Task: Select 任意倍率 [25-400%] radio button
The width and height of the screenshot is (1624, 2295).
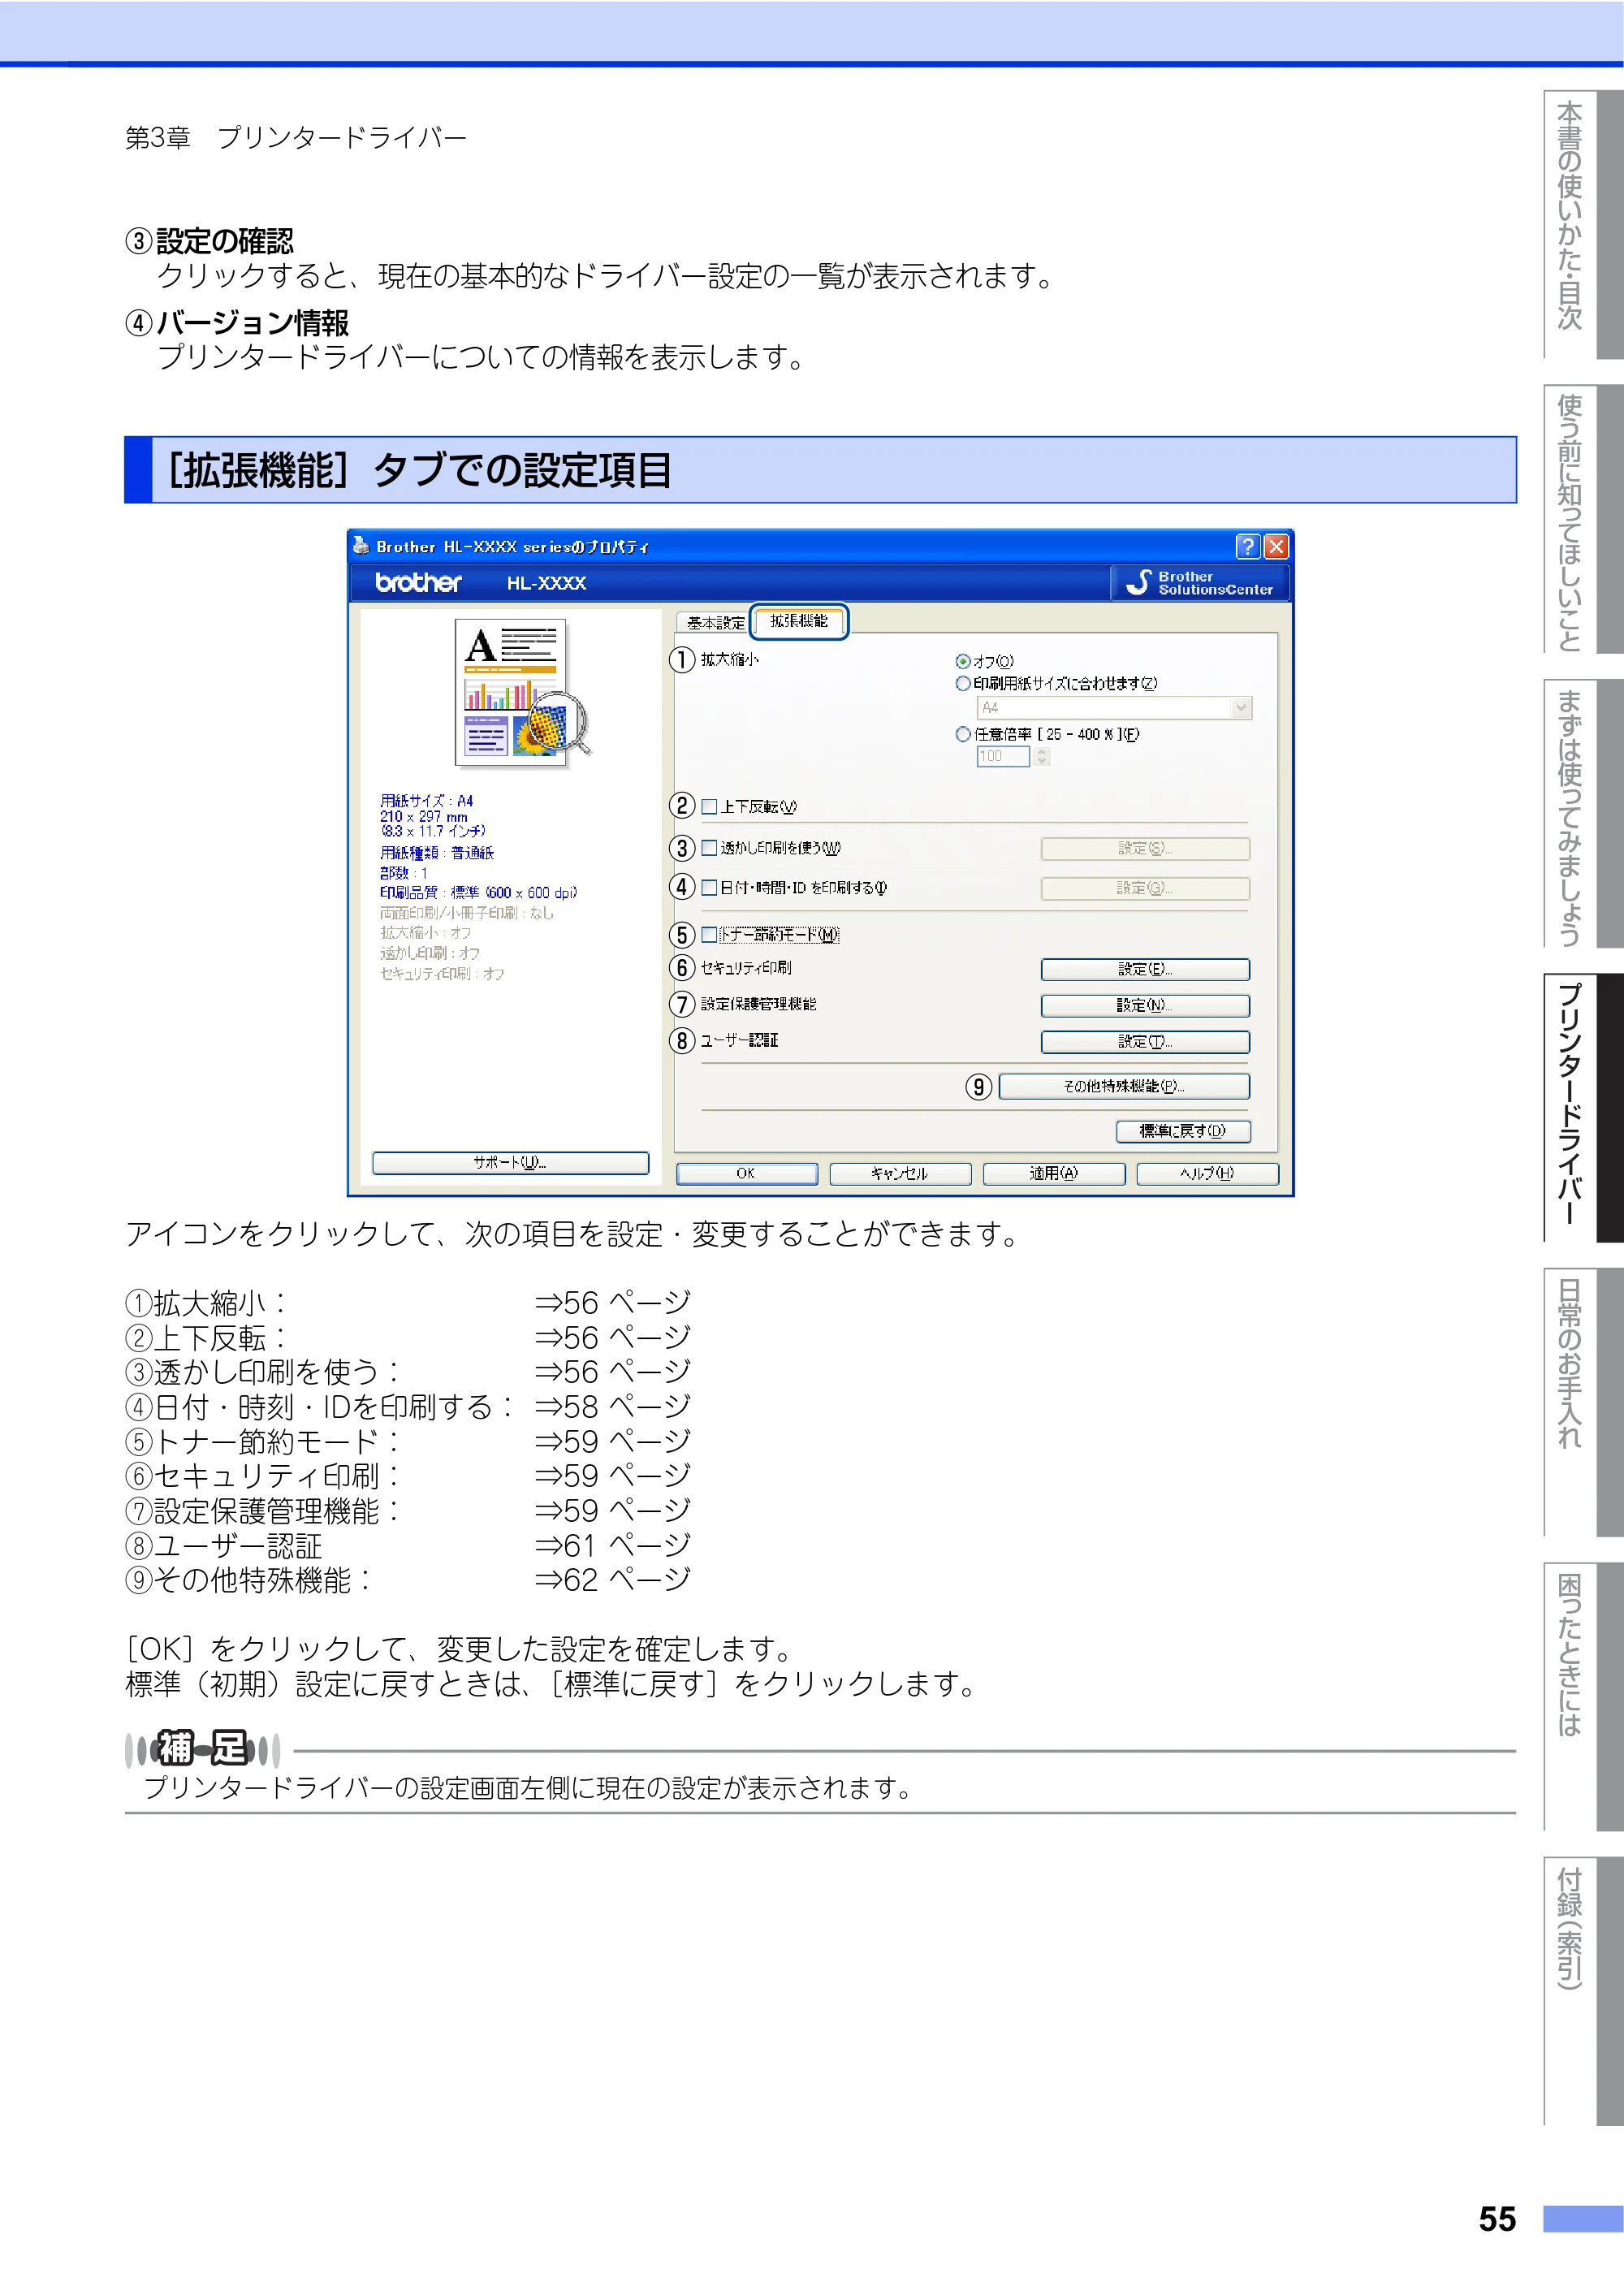Action: pyautogui.click(x=962, y=734)
